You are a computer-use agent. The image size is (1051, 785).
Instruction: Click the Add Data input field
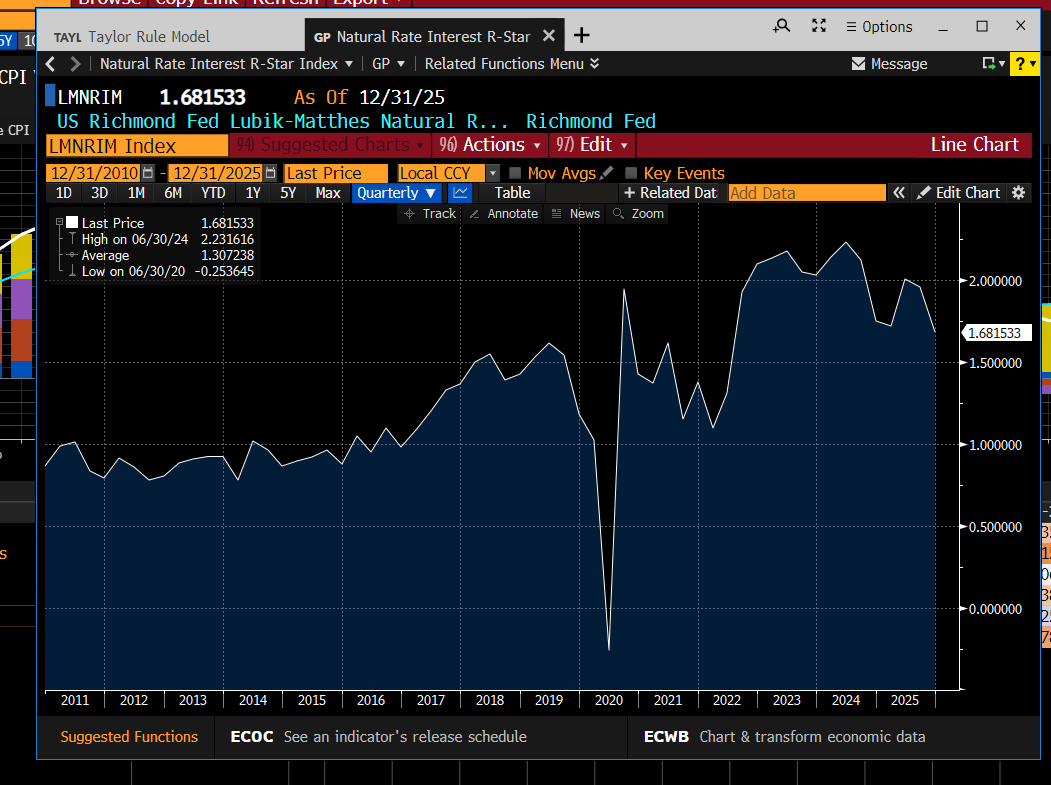point(807,193)
